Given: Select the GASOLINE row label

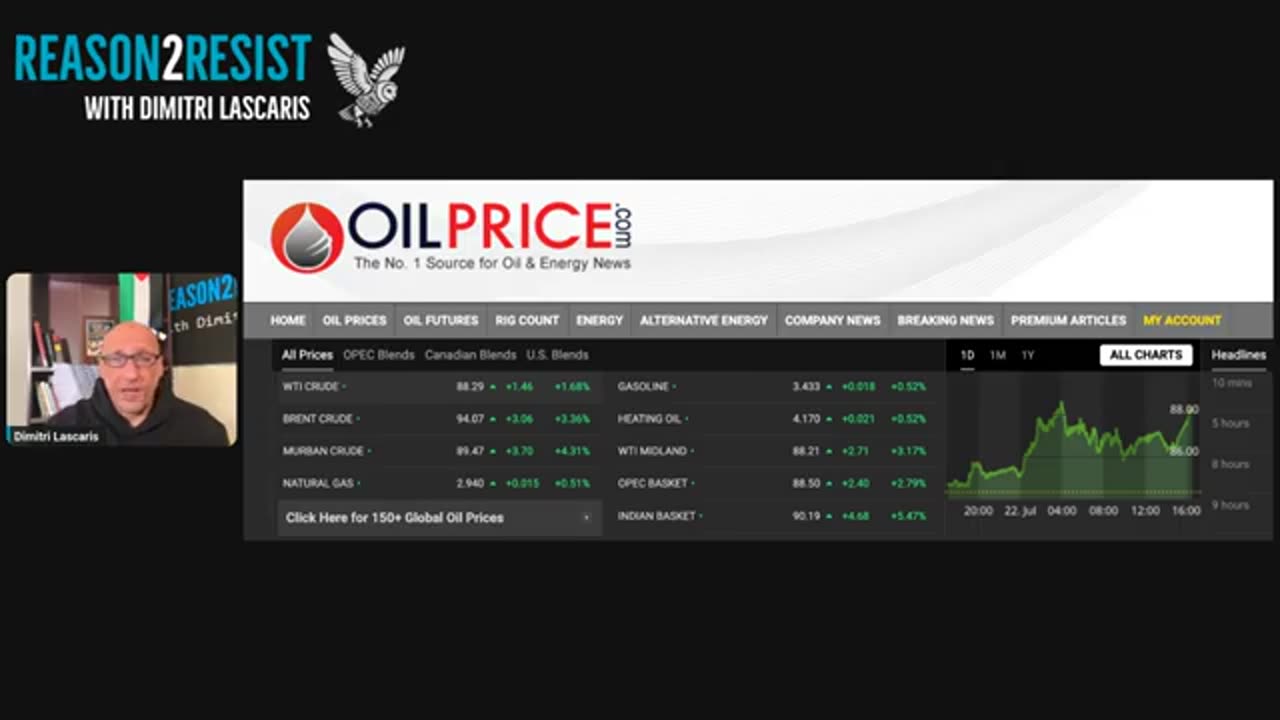Looking at the screenshot, I should pyautogui.click(x=643, y=386).
